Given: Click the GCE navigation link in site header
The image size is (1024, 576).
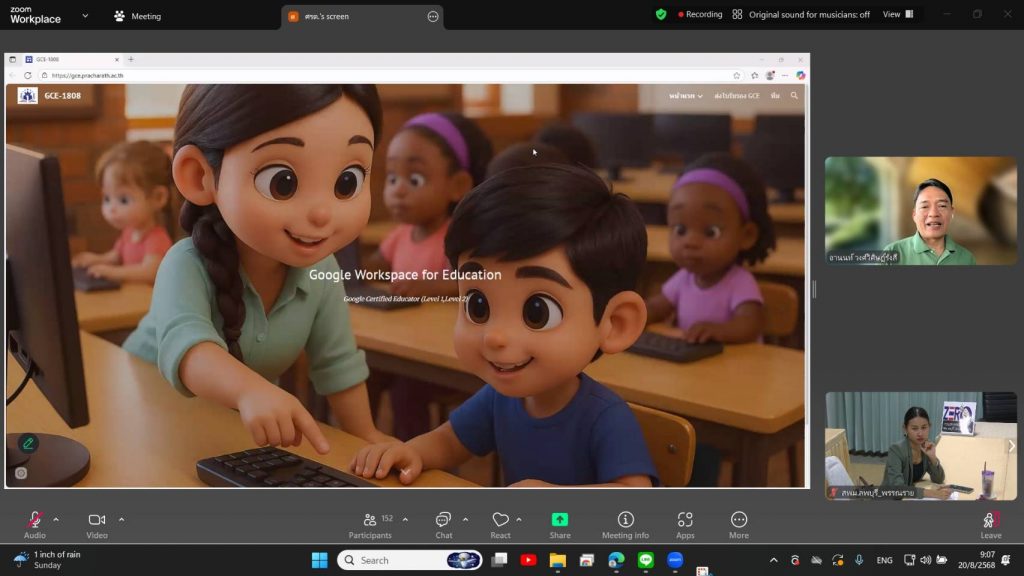Looking at the screenshot, I should pos(737,96).
